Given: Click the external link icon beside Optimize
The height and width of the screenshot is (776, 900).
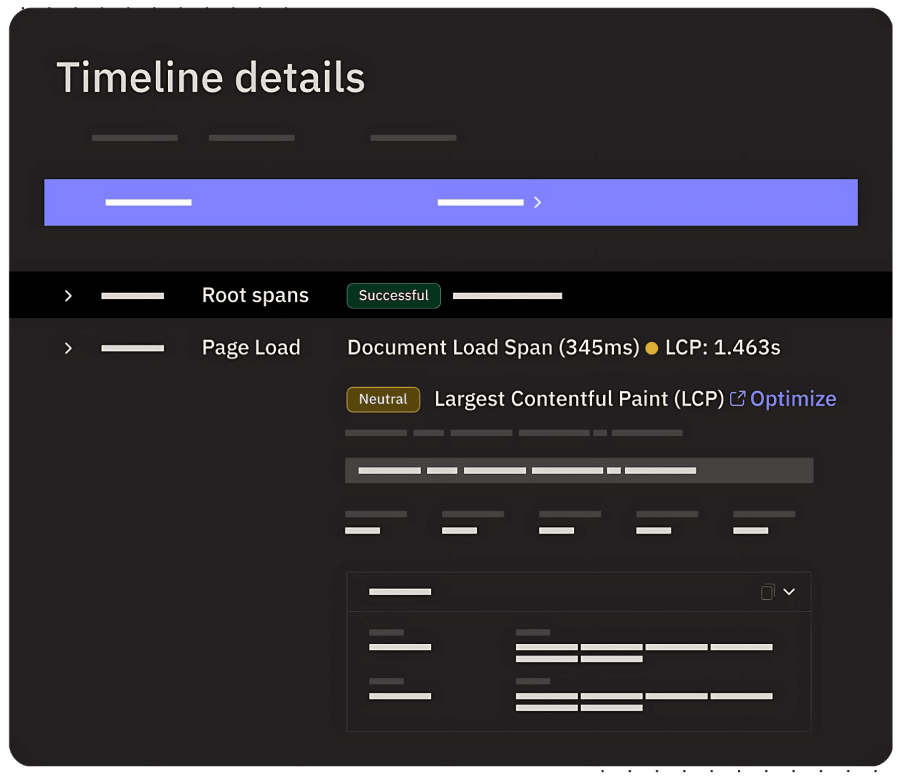Looking at the screenshot, I should tap(737, 399).
